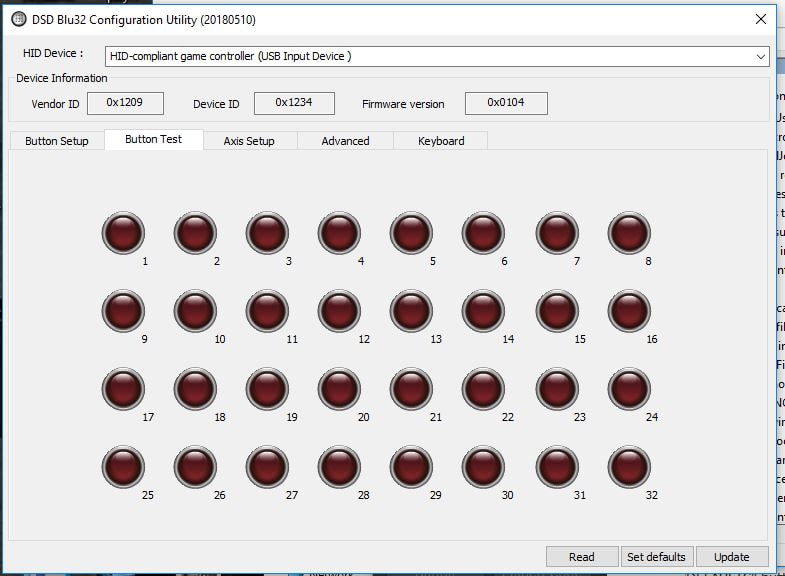
Task: Open the Advanced tab
Action: point(345,141)
